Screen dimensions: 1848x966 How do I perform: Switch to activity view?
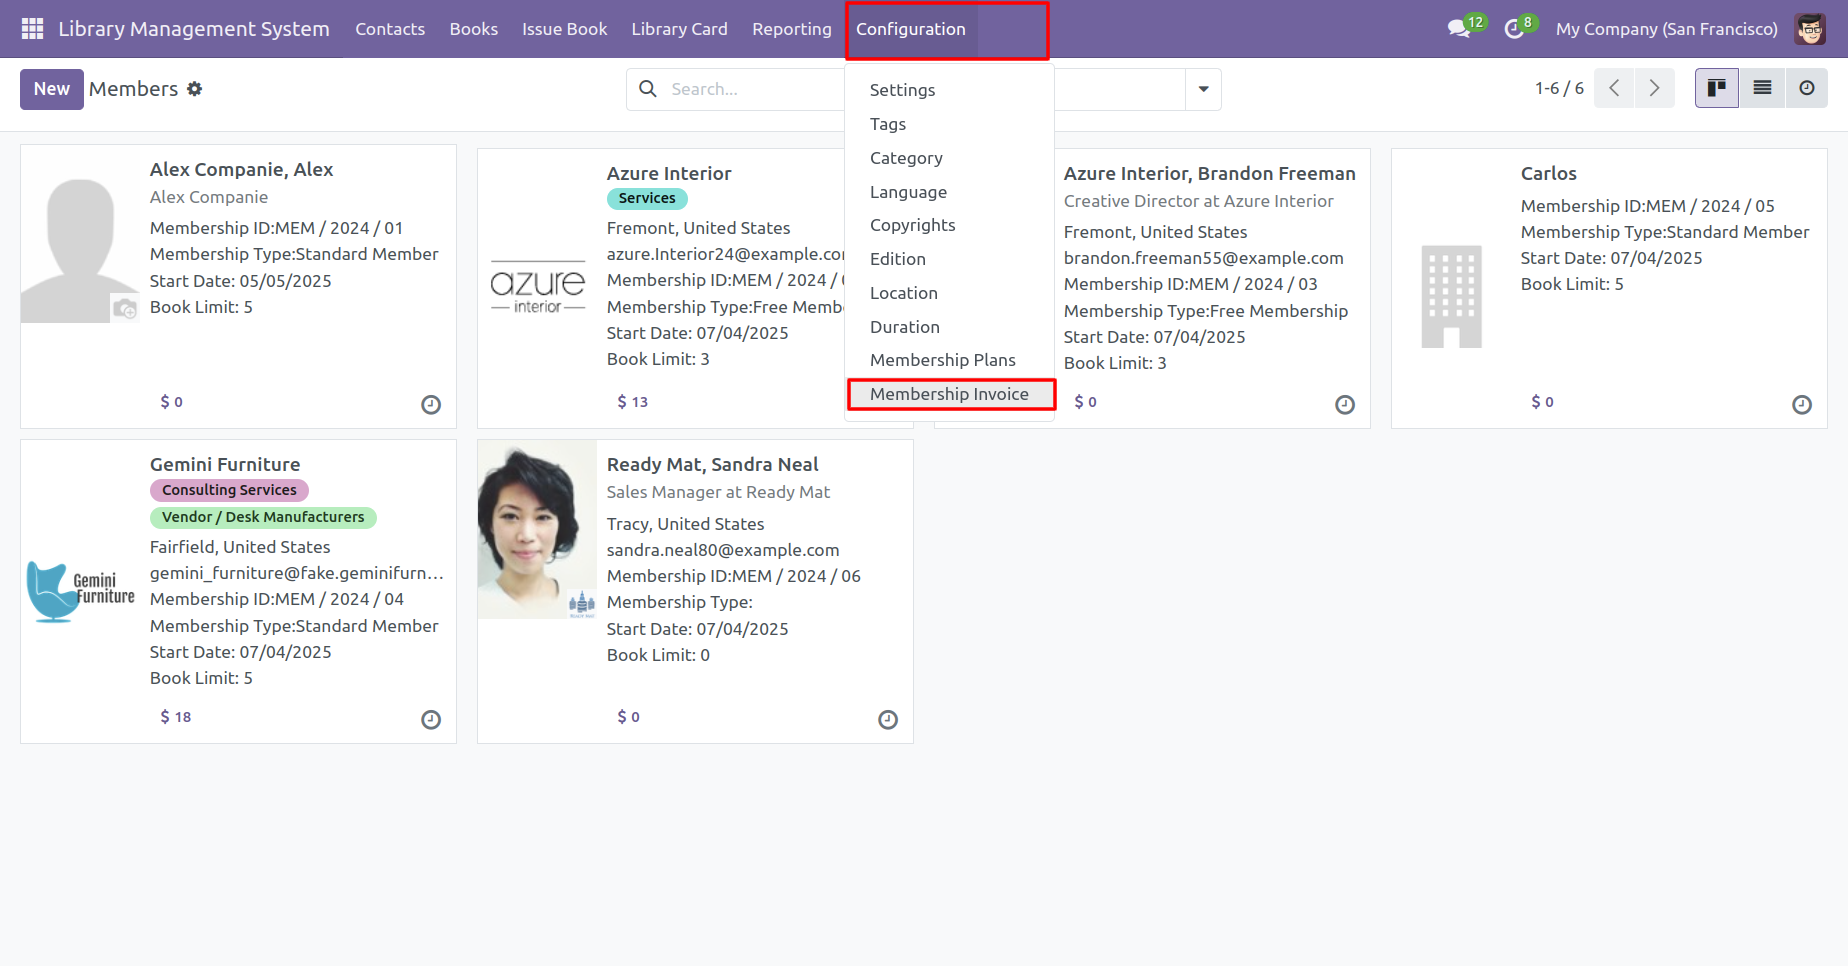pos(1806,89)
